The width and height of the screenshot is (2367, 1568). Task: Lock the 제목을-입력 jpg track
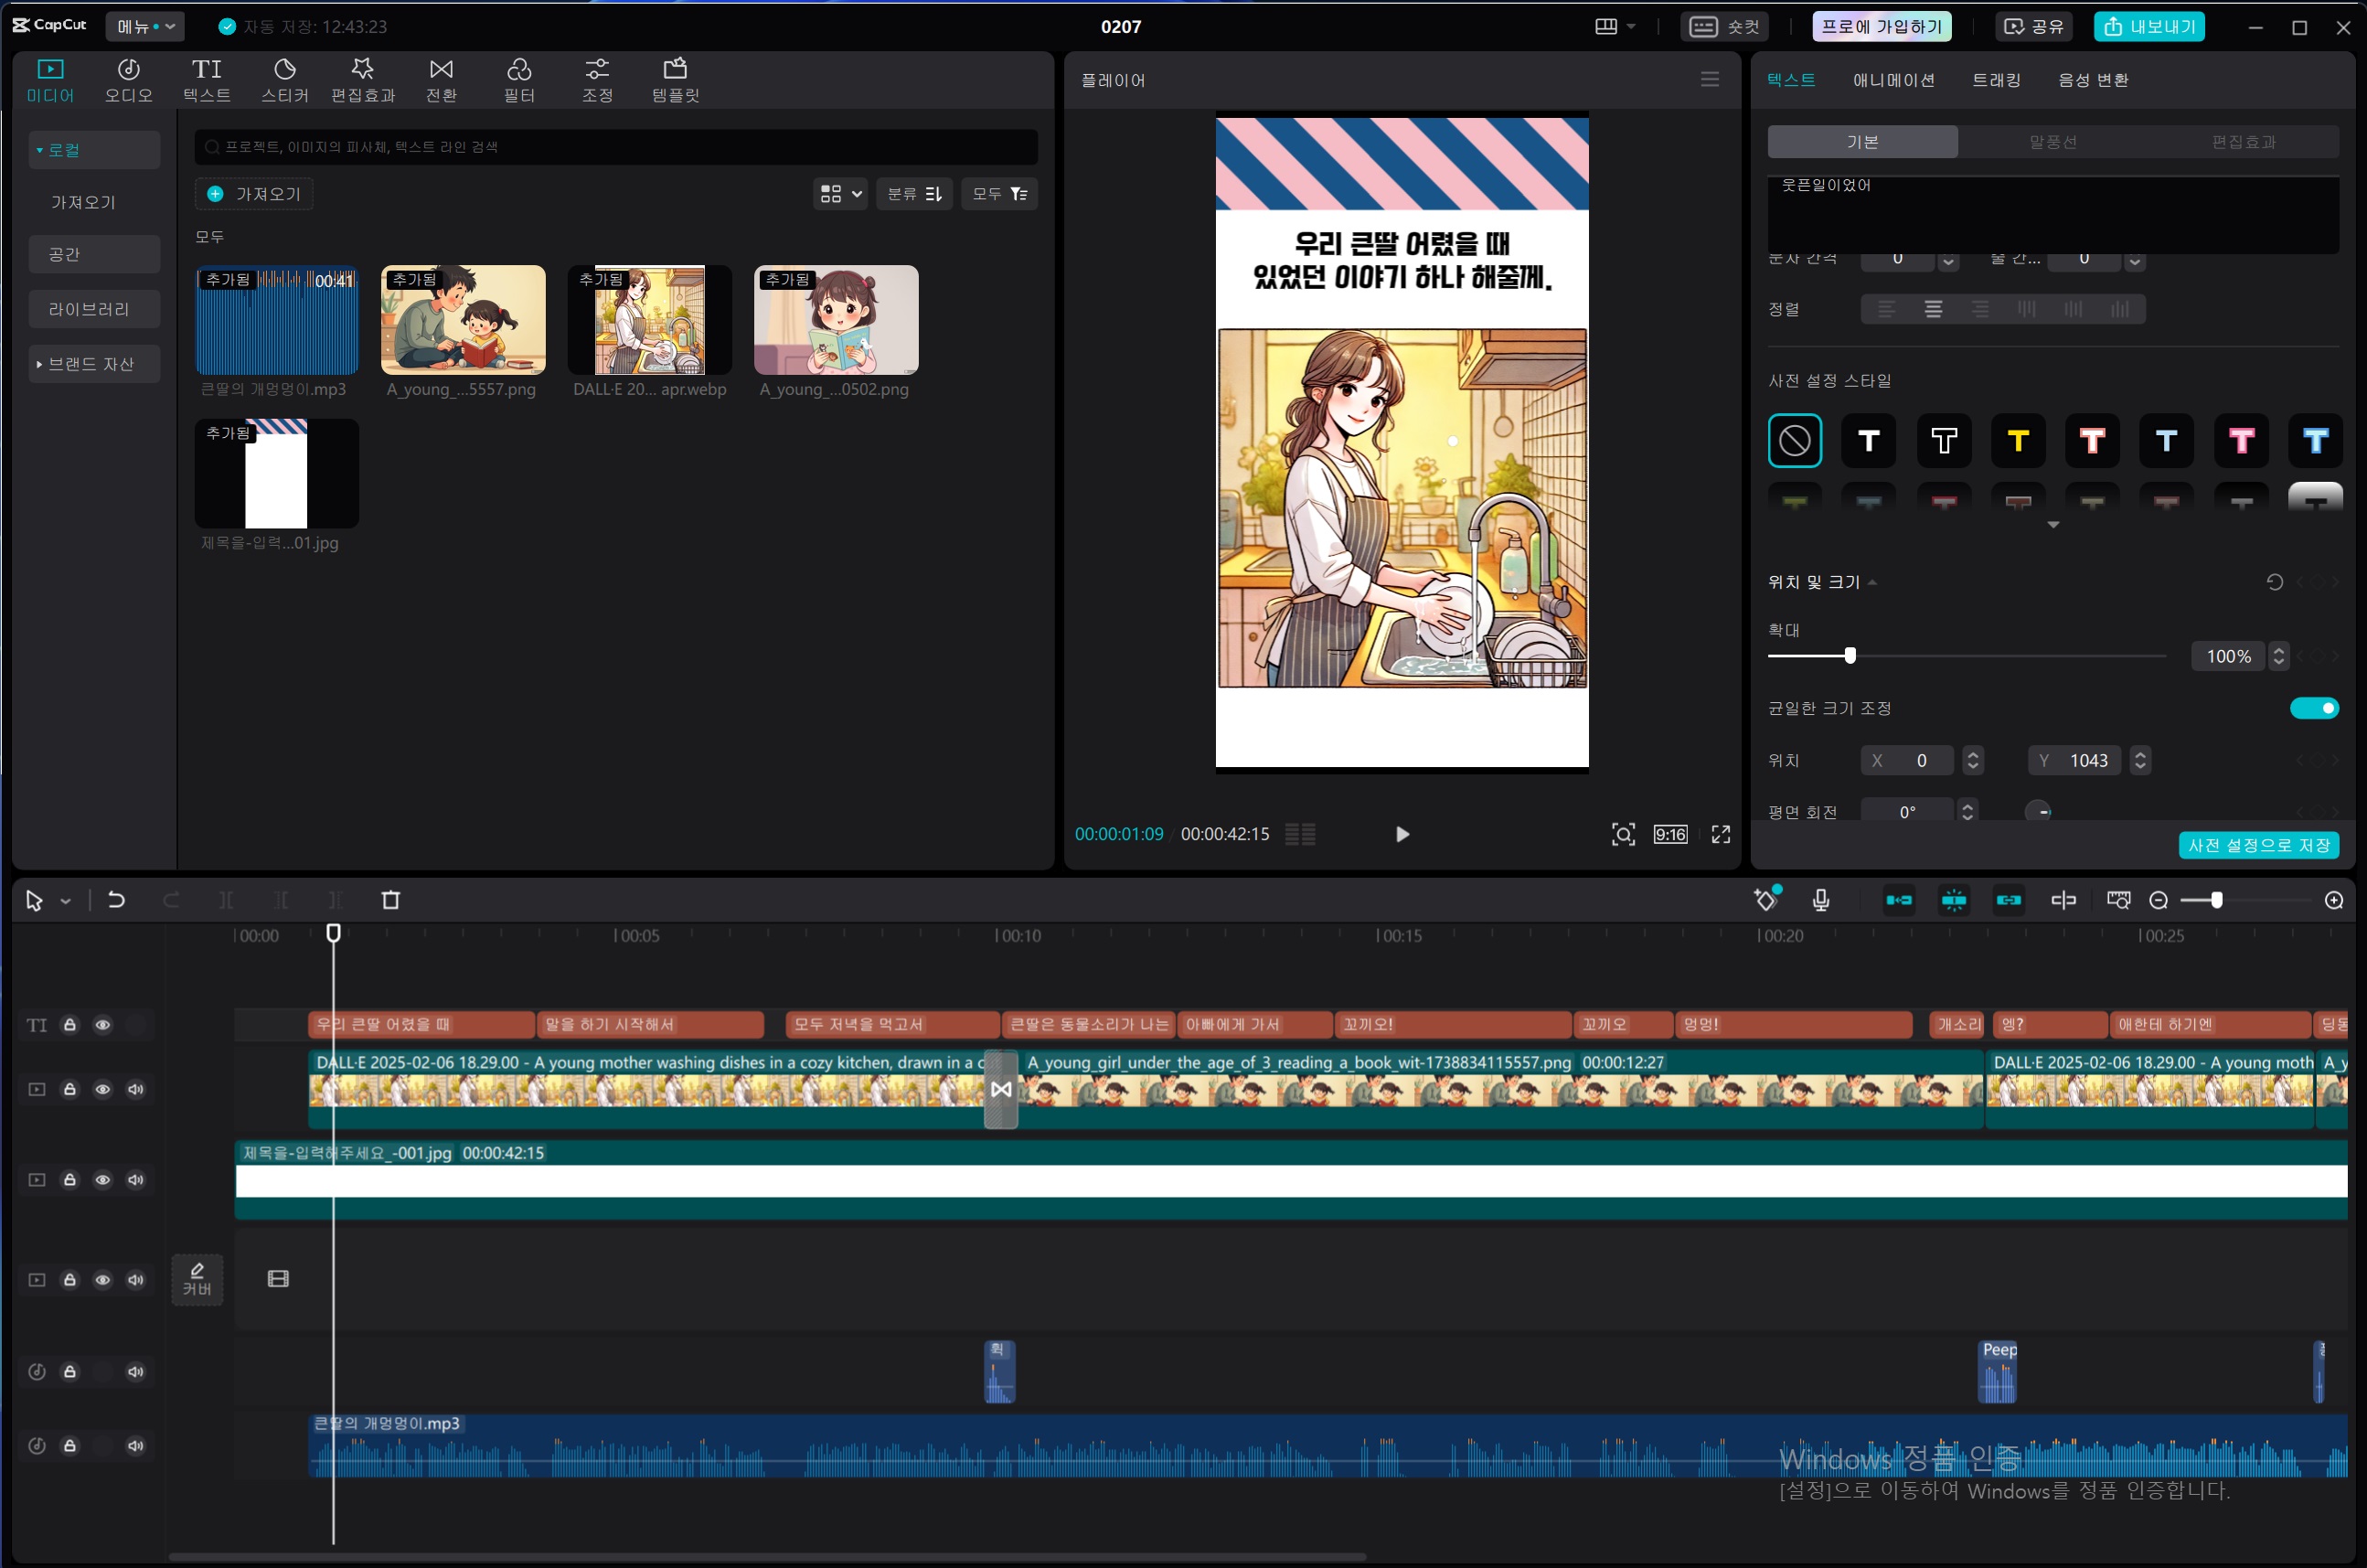(70, 1180)
